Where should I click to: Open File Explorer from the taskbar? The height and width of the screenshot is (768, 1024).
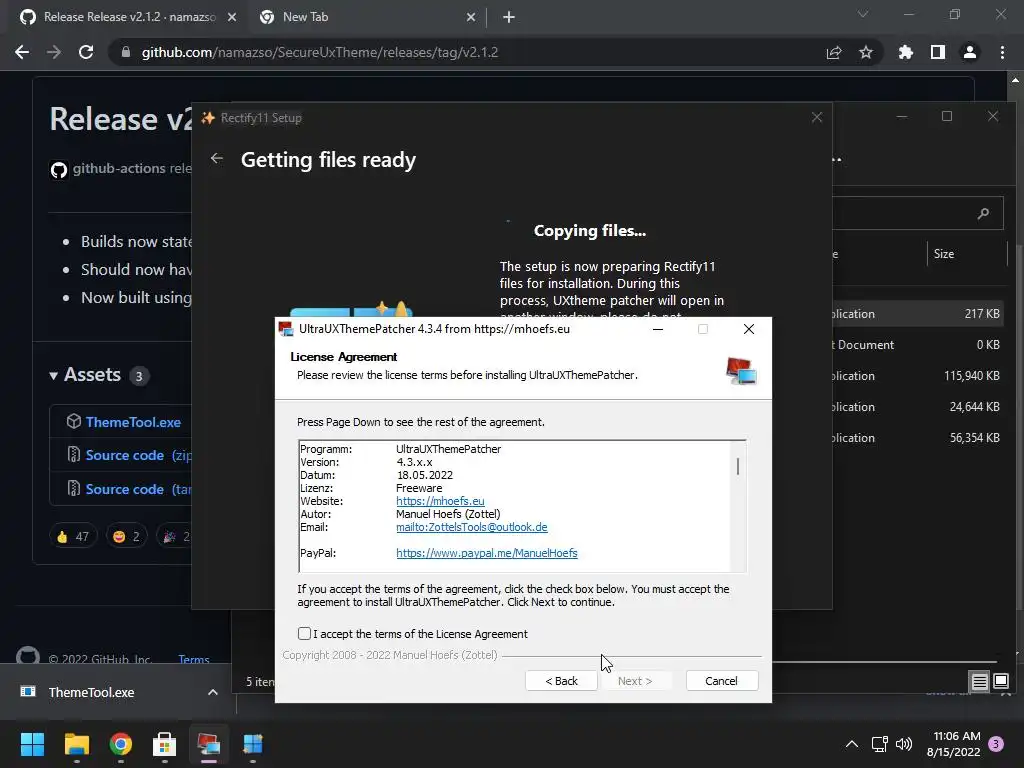pyautogui.click(x=76, y=744)
